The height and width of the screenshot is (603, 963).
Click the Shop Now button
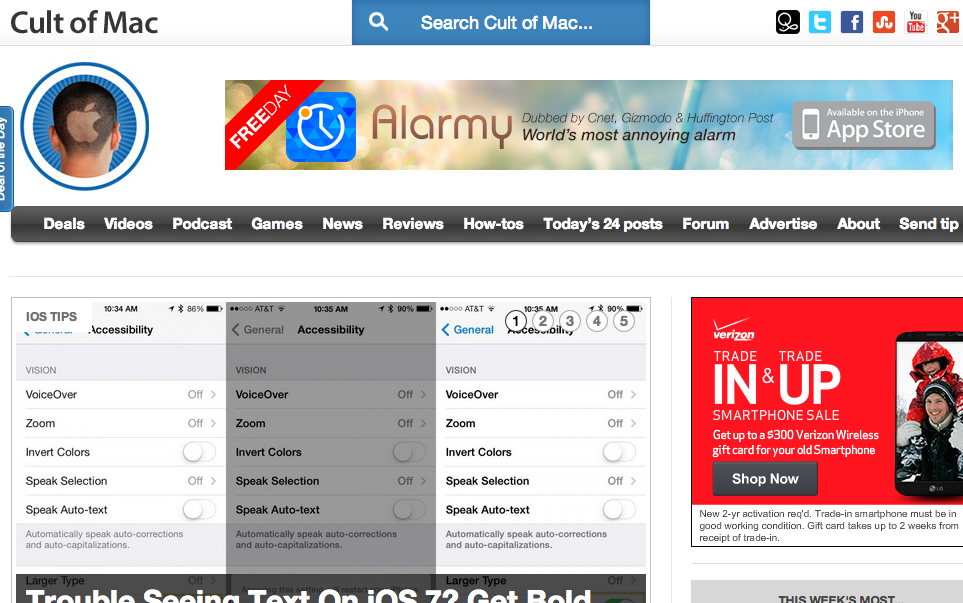(x=765, y=479)
